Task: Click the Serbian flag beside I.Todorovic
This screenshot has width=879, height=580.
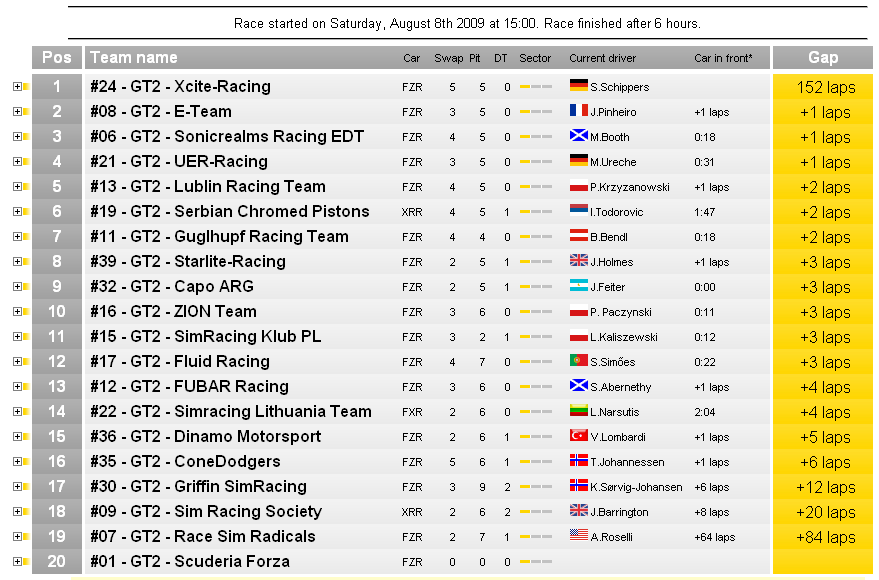Action: (578, 212)
